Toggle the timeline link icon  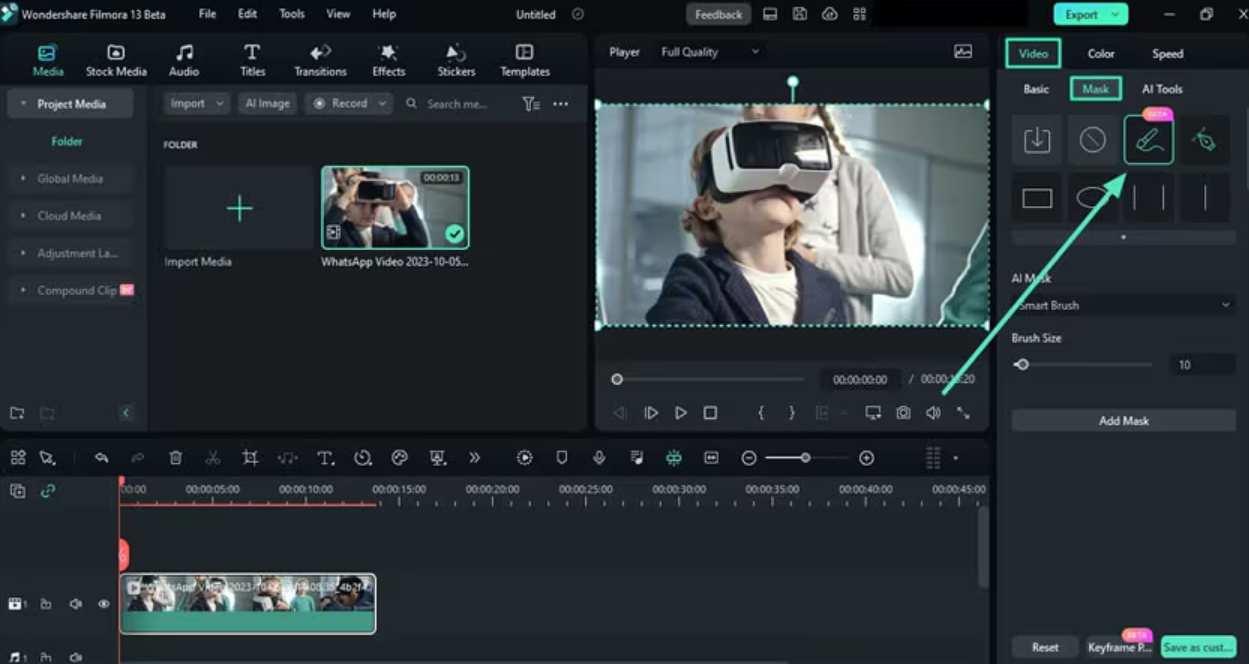[47, 490]
